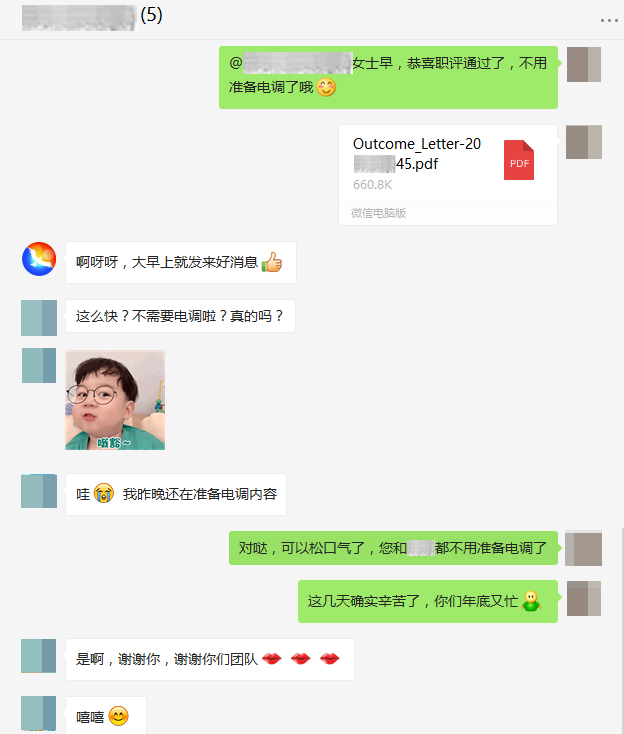
Task: Click the sender avatar beside the top green message
Action: pyautogui.click(x=584, y=65)
